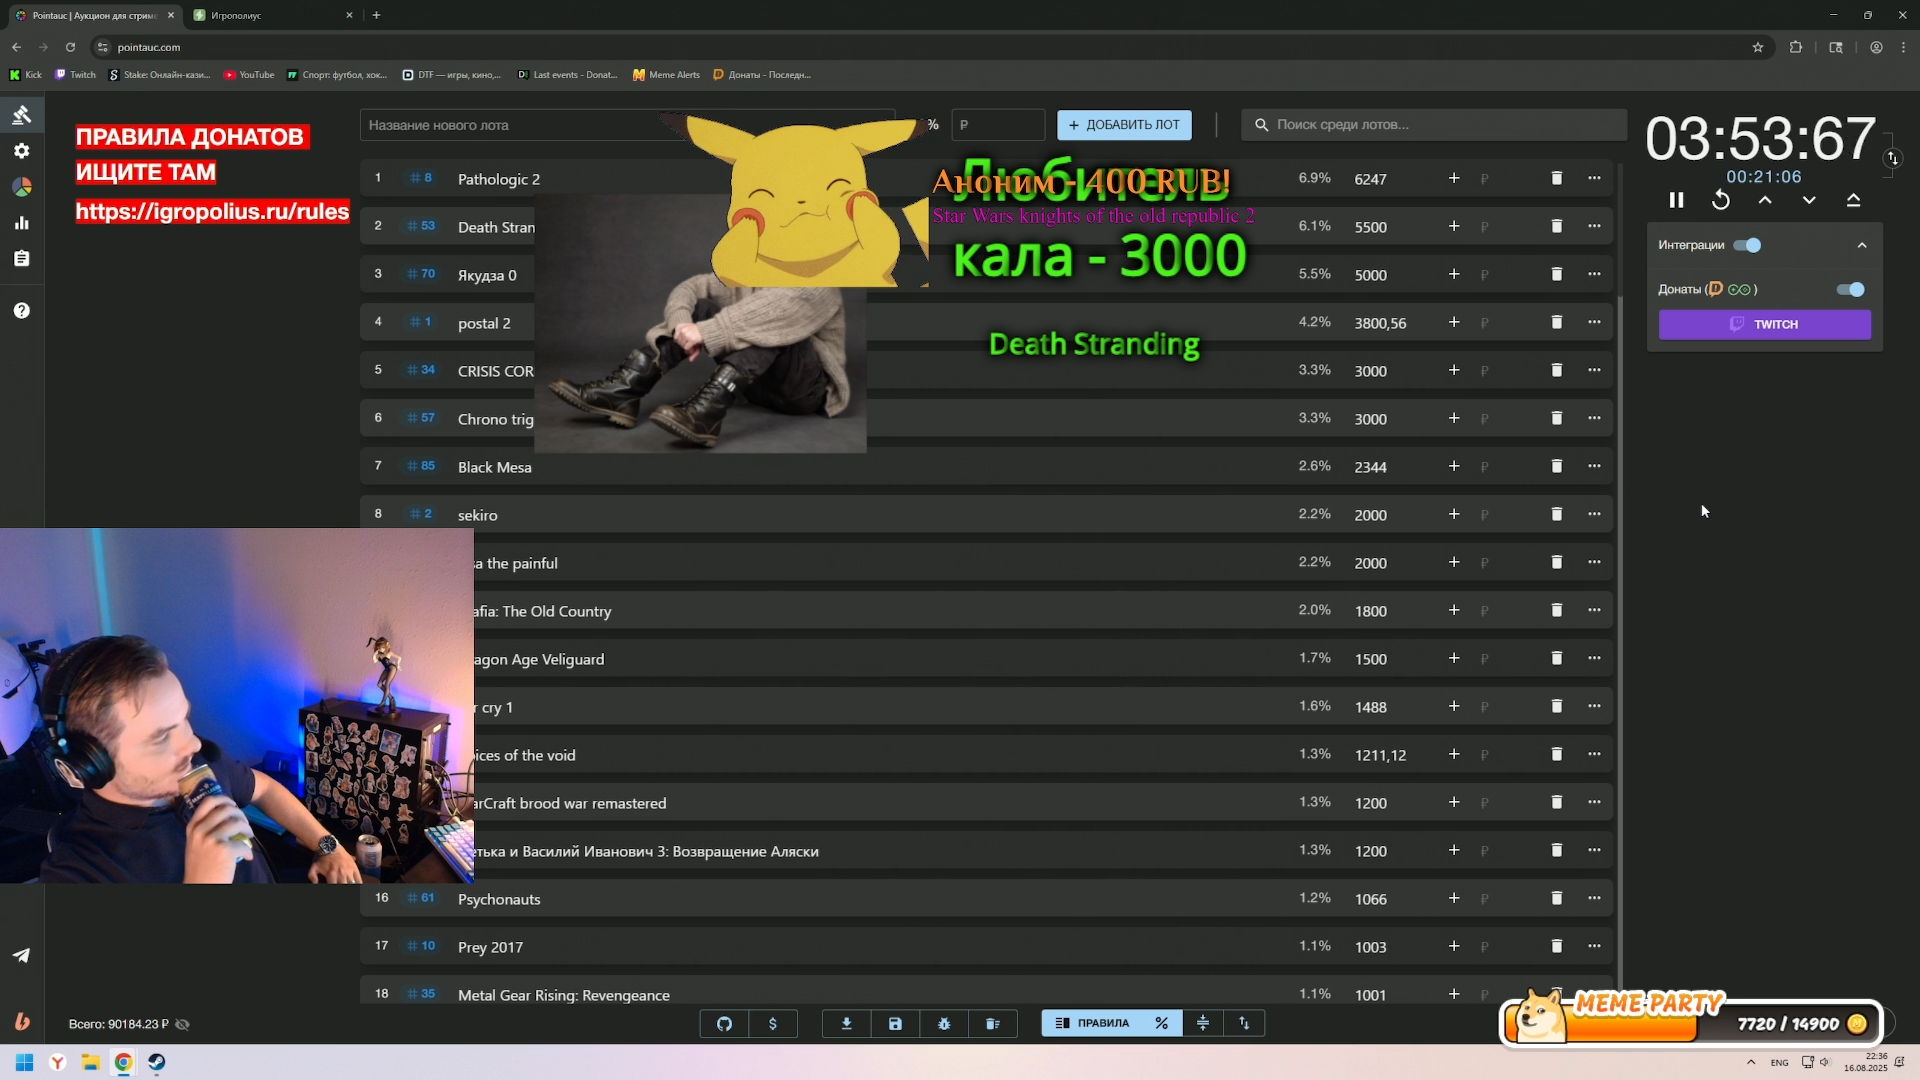This screenshot has height=1080, width=1920.
Task: Delete the Pathologic 2 lot
Action: pyautogui.click(x=1556, y=178)
